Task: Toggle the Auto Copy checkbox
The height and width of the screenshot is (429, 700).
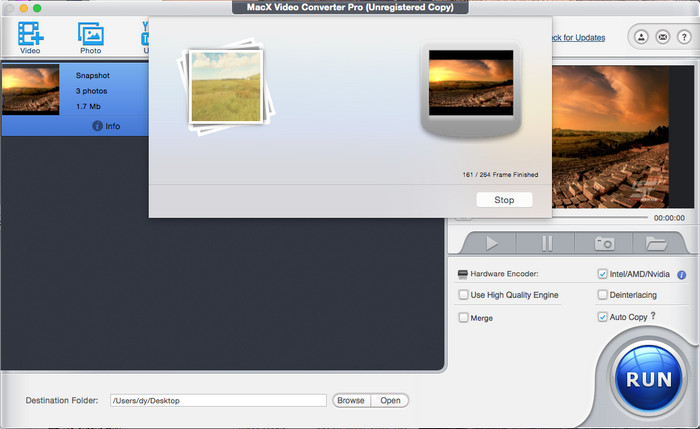Action: tap(602, 317)
